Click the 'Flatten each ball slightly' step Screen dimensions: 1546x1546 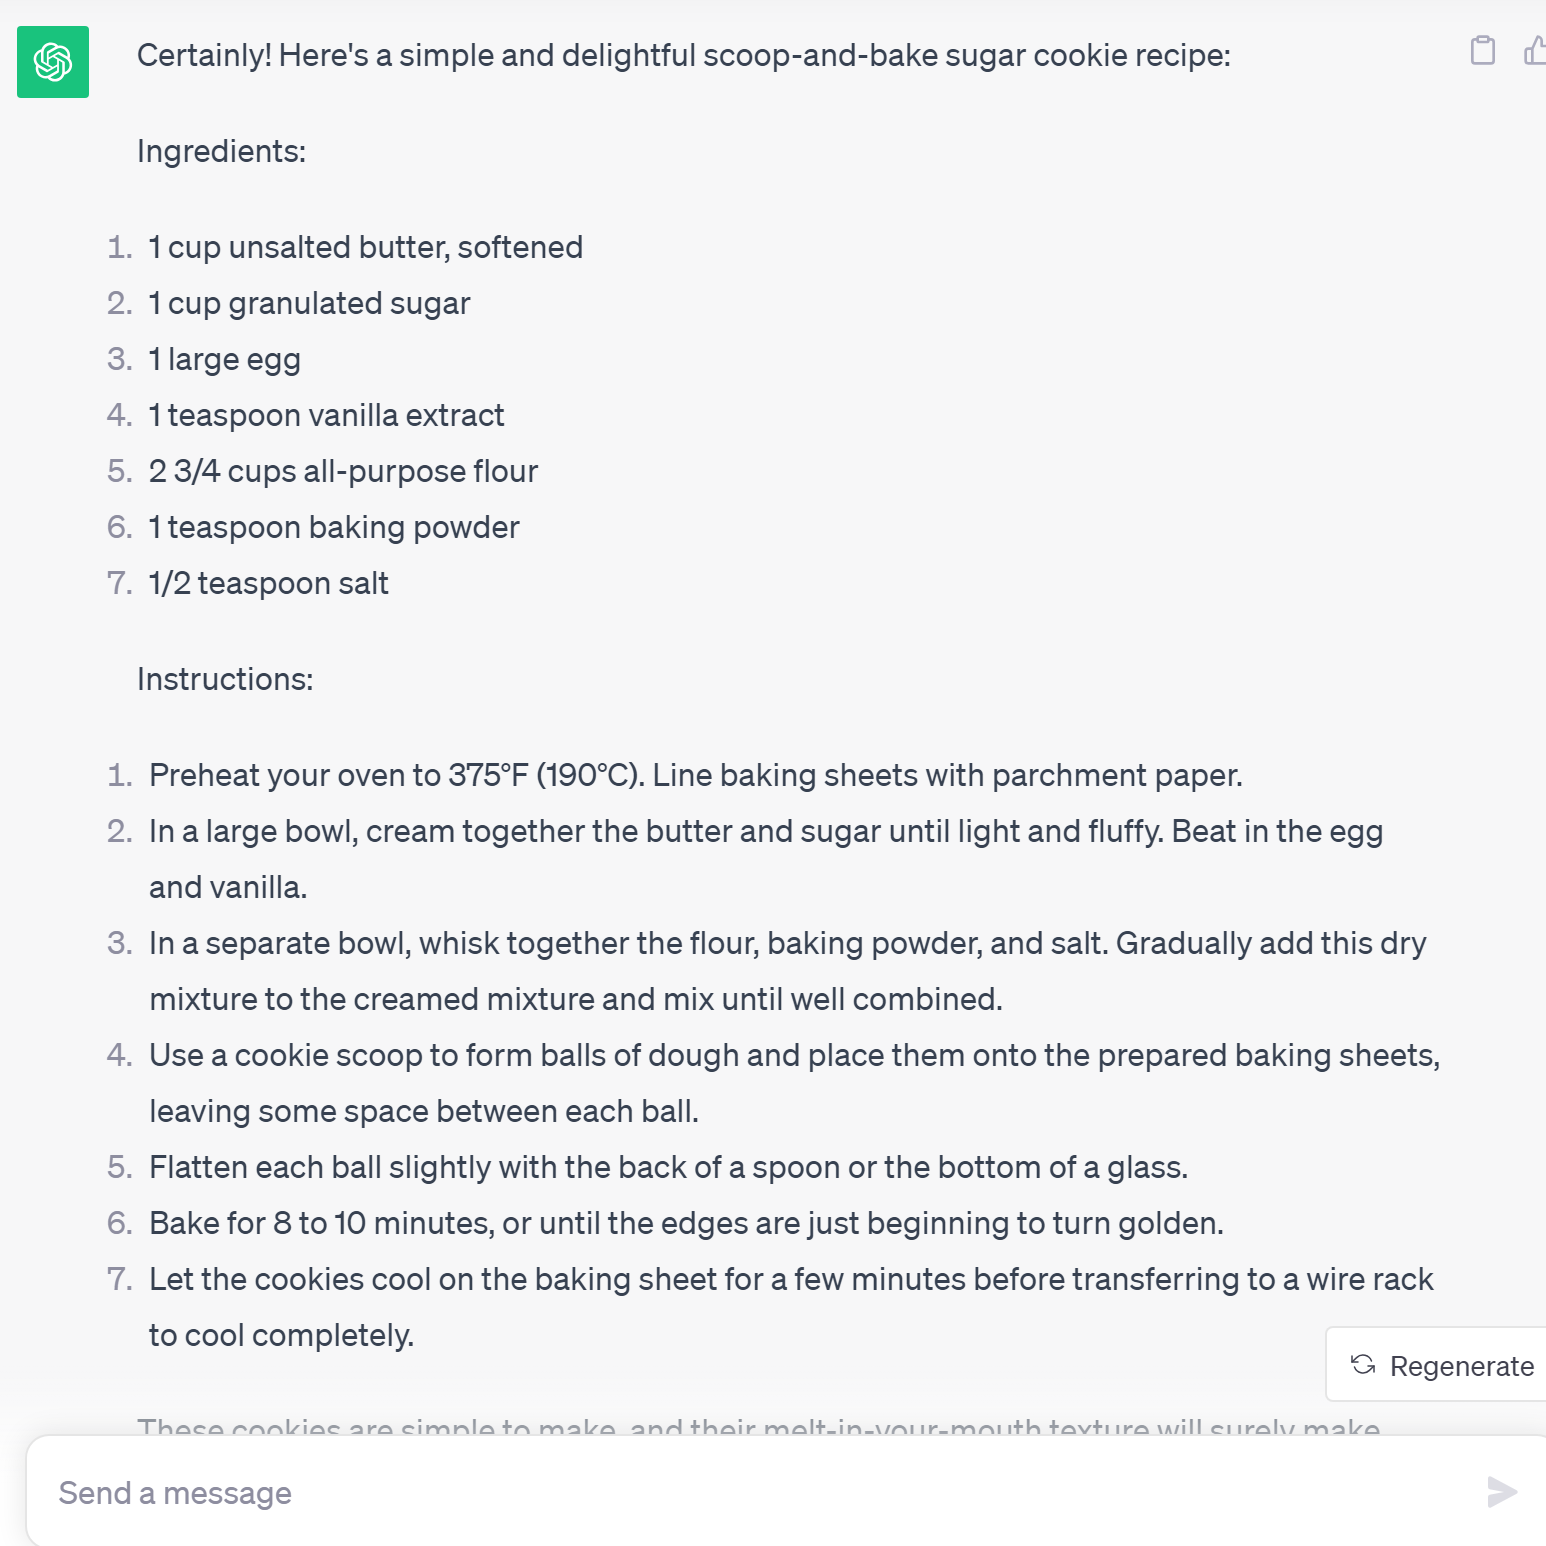click(668, 1167)
